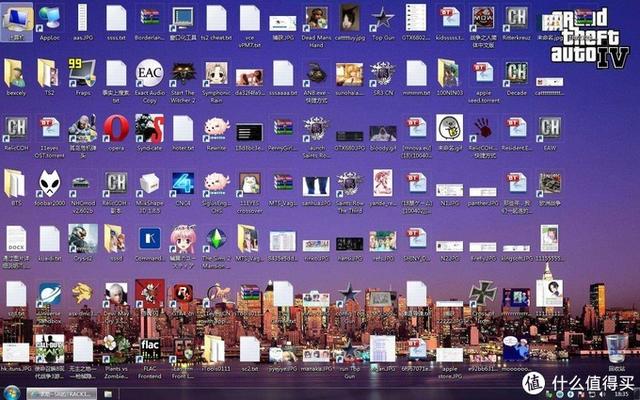Select The Sims 2 Mansion shortcut
The width and height of the screenshot is (640, 400).
216,238
